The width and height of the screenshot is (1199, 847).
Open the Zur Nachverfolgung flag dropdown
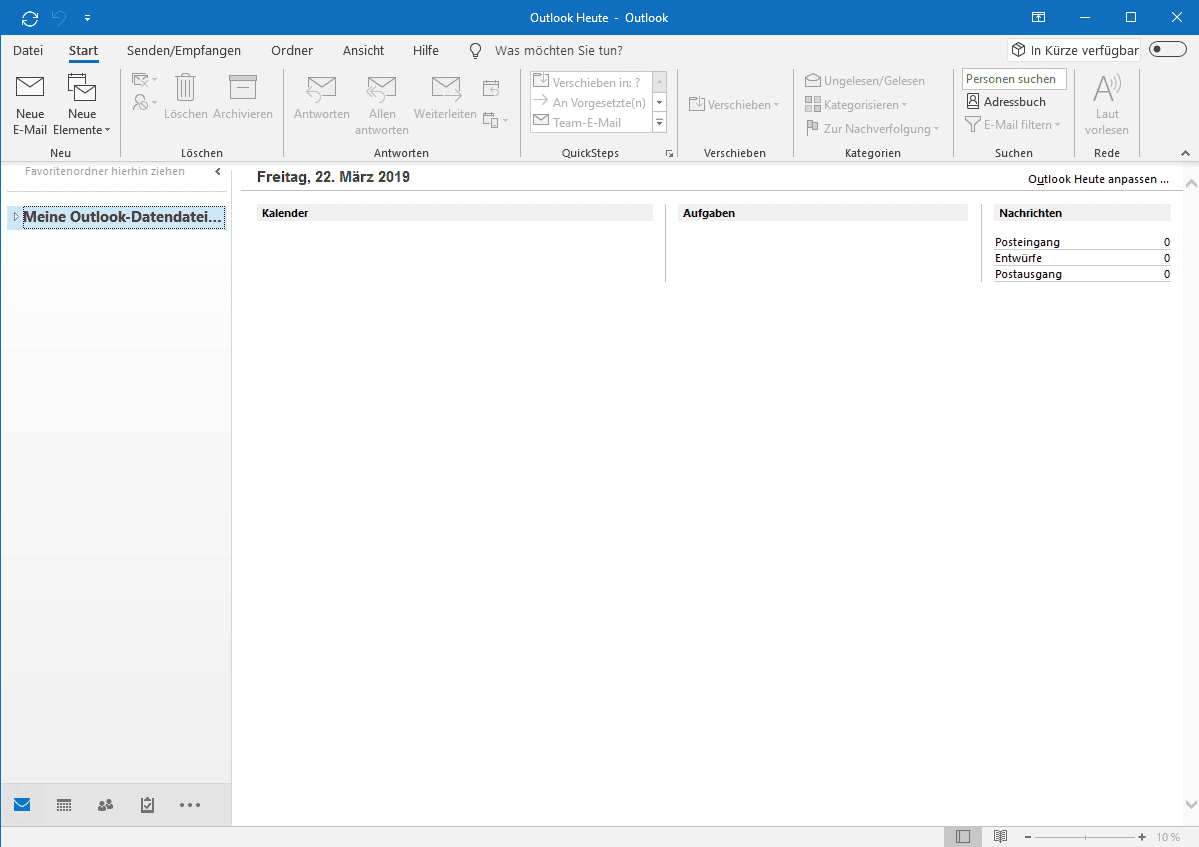[872, 128]
